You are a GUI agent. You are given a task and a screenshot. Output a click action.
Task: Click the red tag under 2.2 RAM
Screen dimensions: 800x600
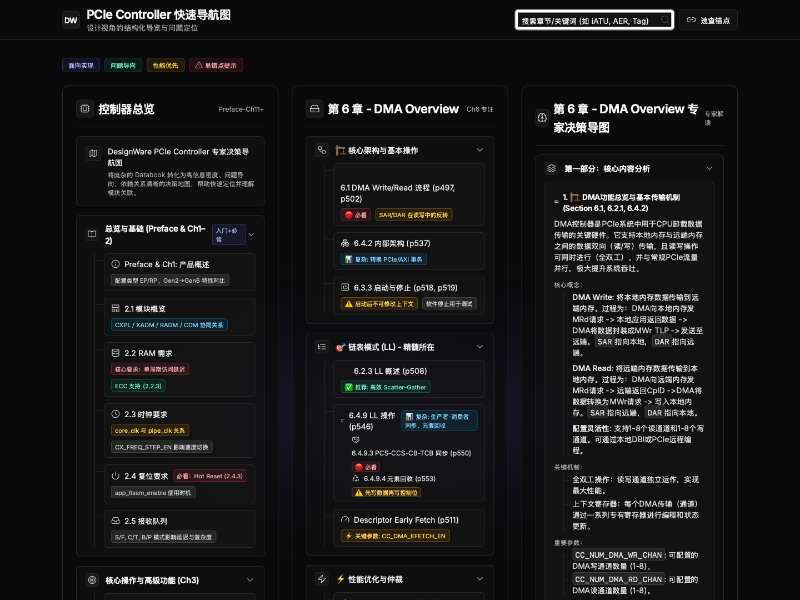[150, 369]
